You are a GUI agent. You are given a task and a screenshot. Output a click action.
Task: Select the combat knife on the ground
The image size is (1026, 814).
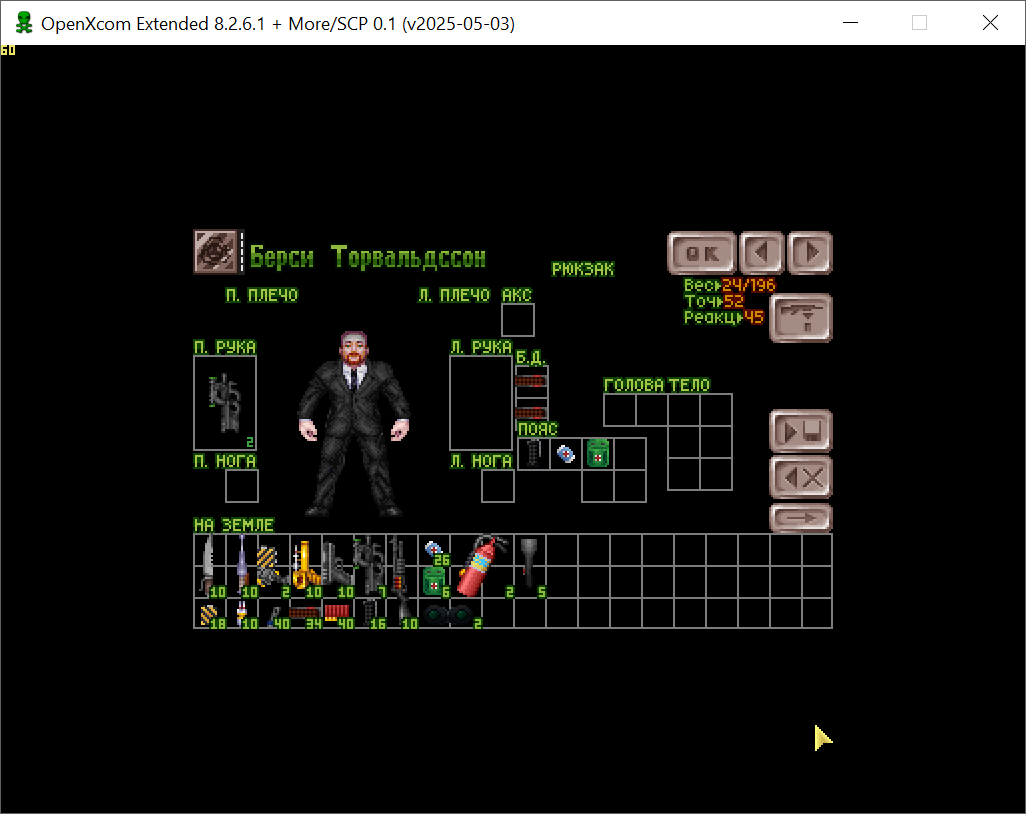tap(208, 565)
